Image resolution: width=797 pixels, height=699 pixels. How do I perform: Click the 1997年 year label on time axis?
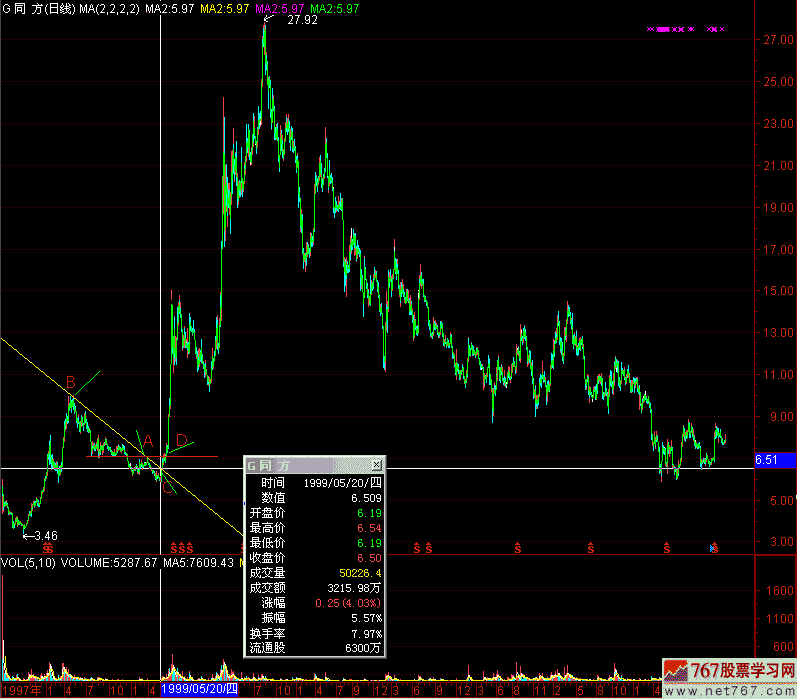pyautogui.click(x=21, y=690)
